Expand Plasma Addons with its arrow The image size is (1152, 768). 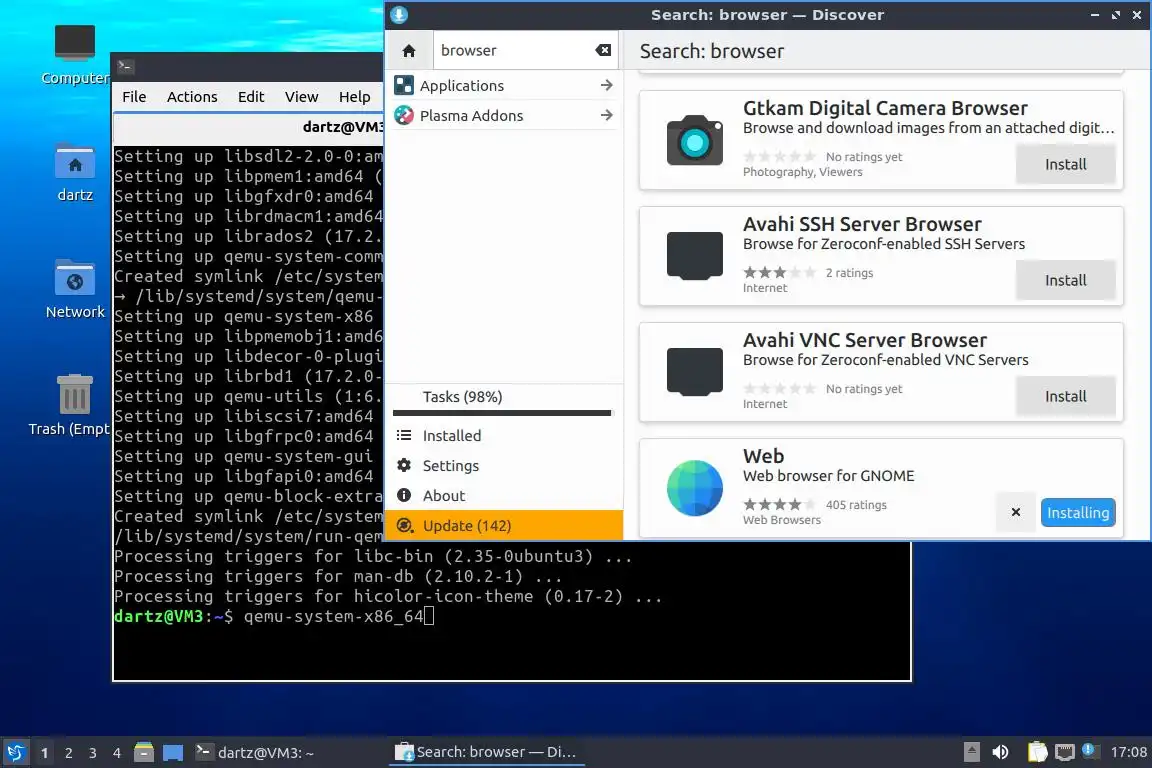[x=606, y=115]
